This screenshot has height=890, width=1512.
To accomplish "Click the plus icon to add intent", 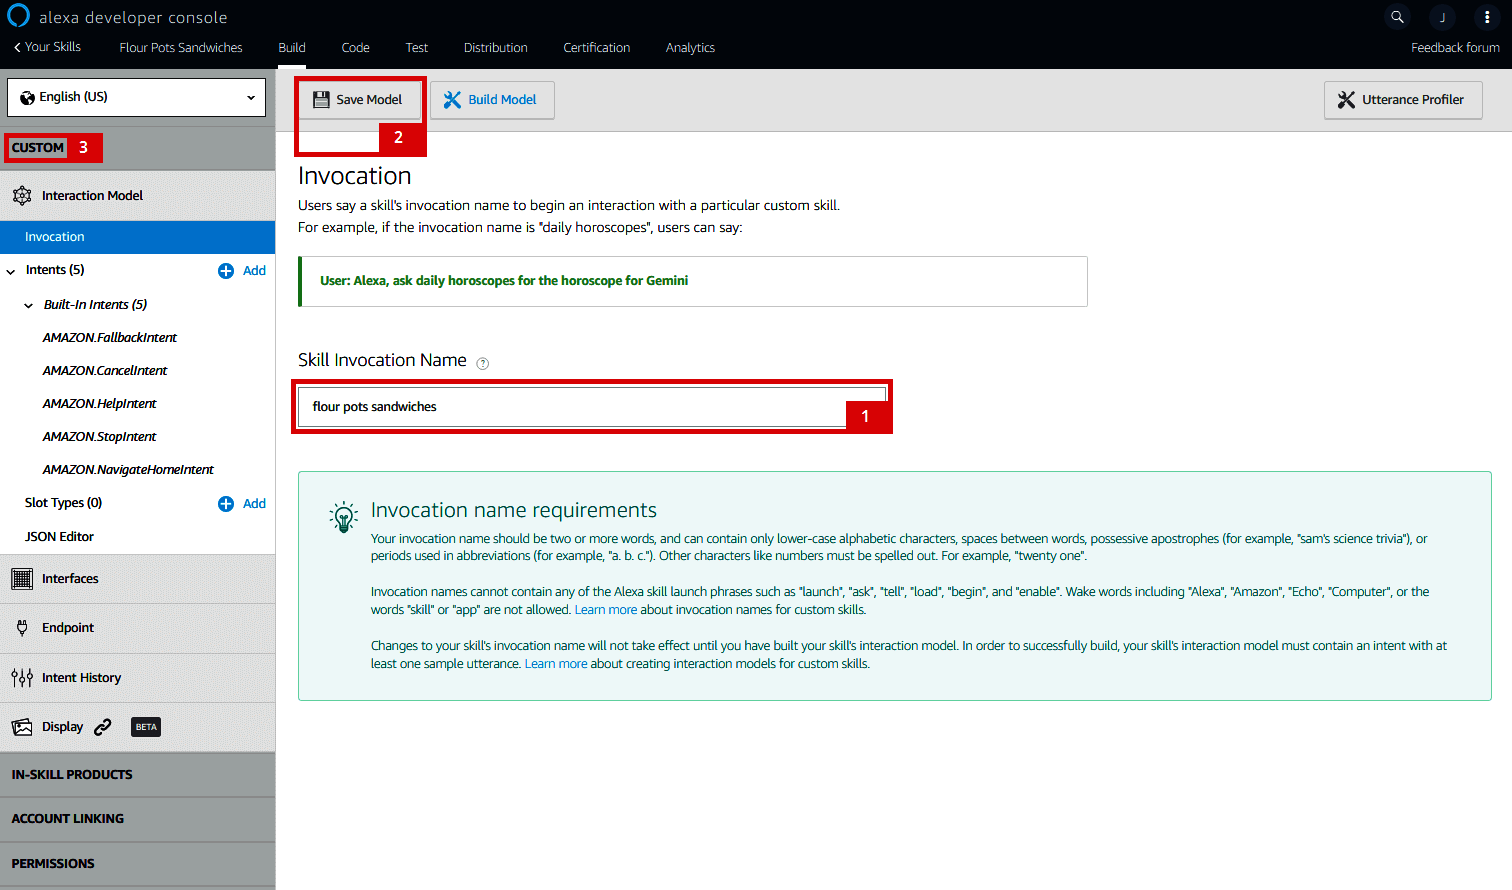I will 226,271.
